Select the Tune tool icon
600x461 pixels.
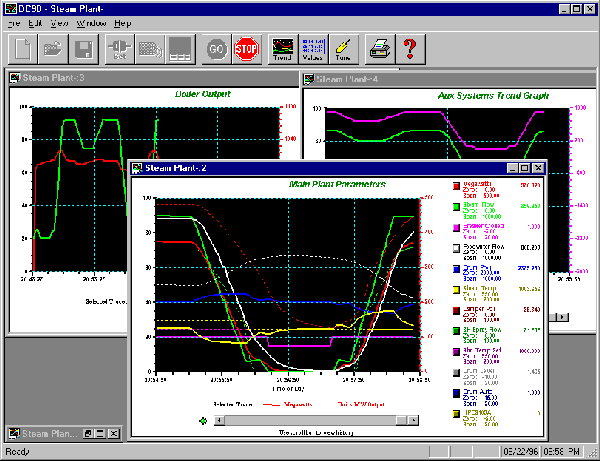pyautogui.click(x=344, y=47)
